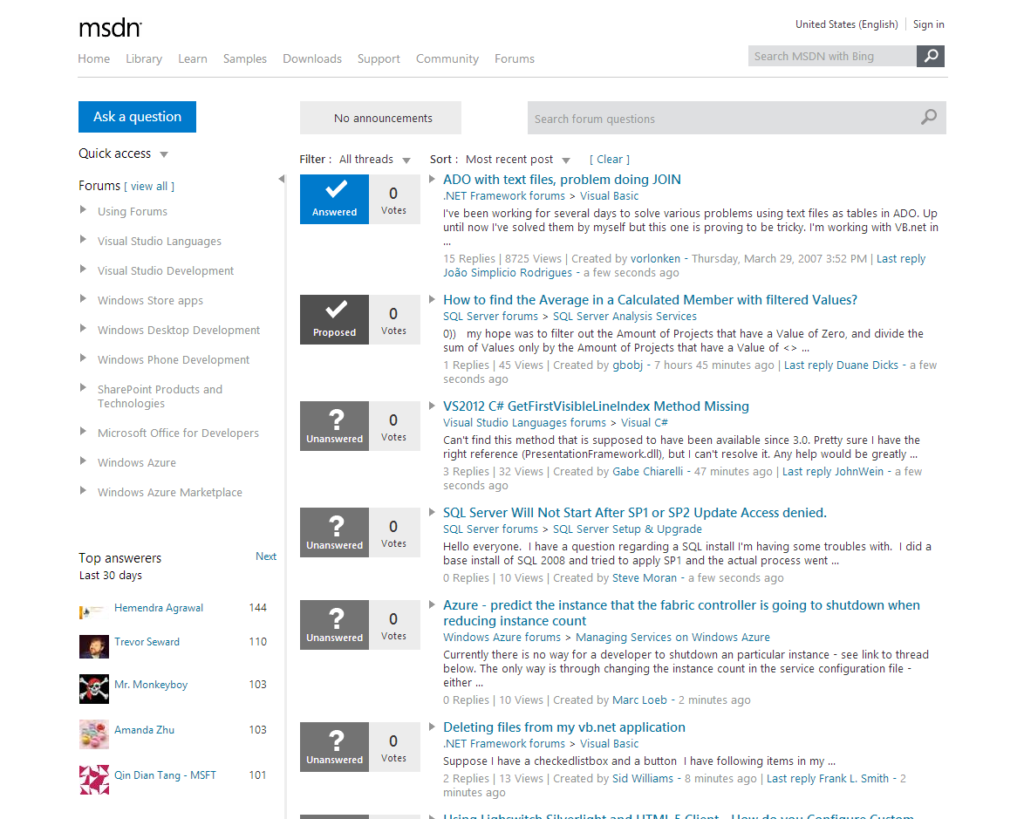This screenshot has height=819, width=1024.
Task: Click the Ask a question button
Action: pos(137,116)
